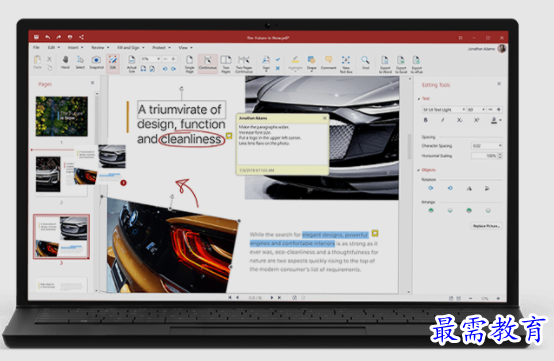Insert a New Text Box
The image size is (554, 361).
coord(346,64)
